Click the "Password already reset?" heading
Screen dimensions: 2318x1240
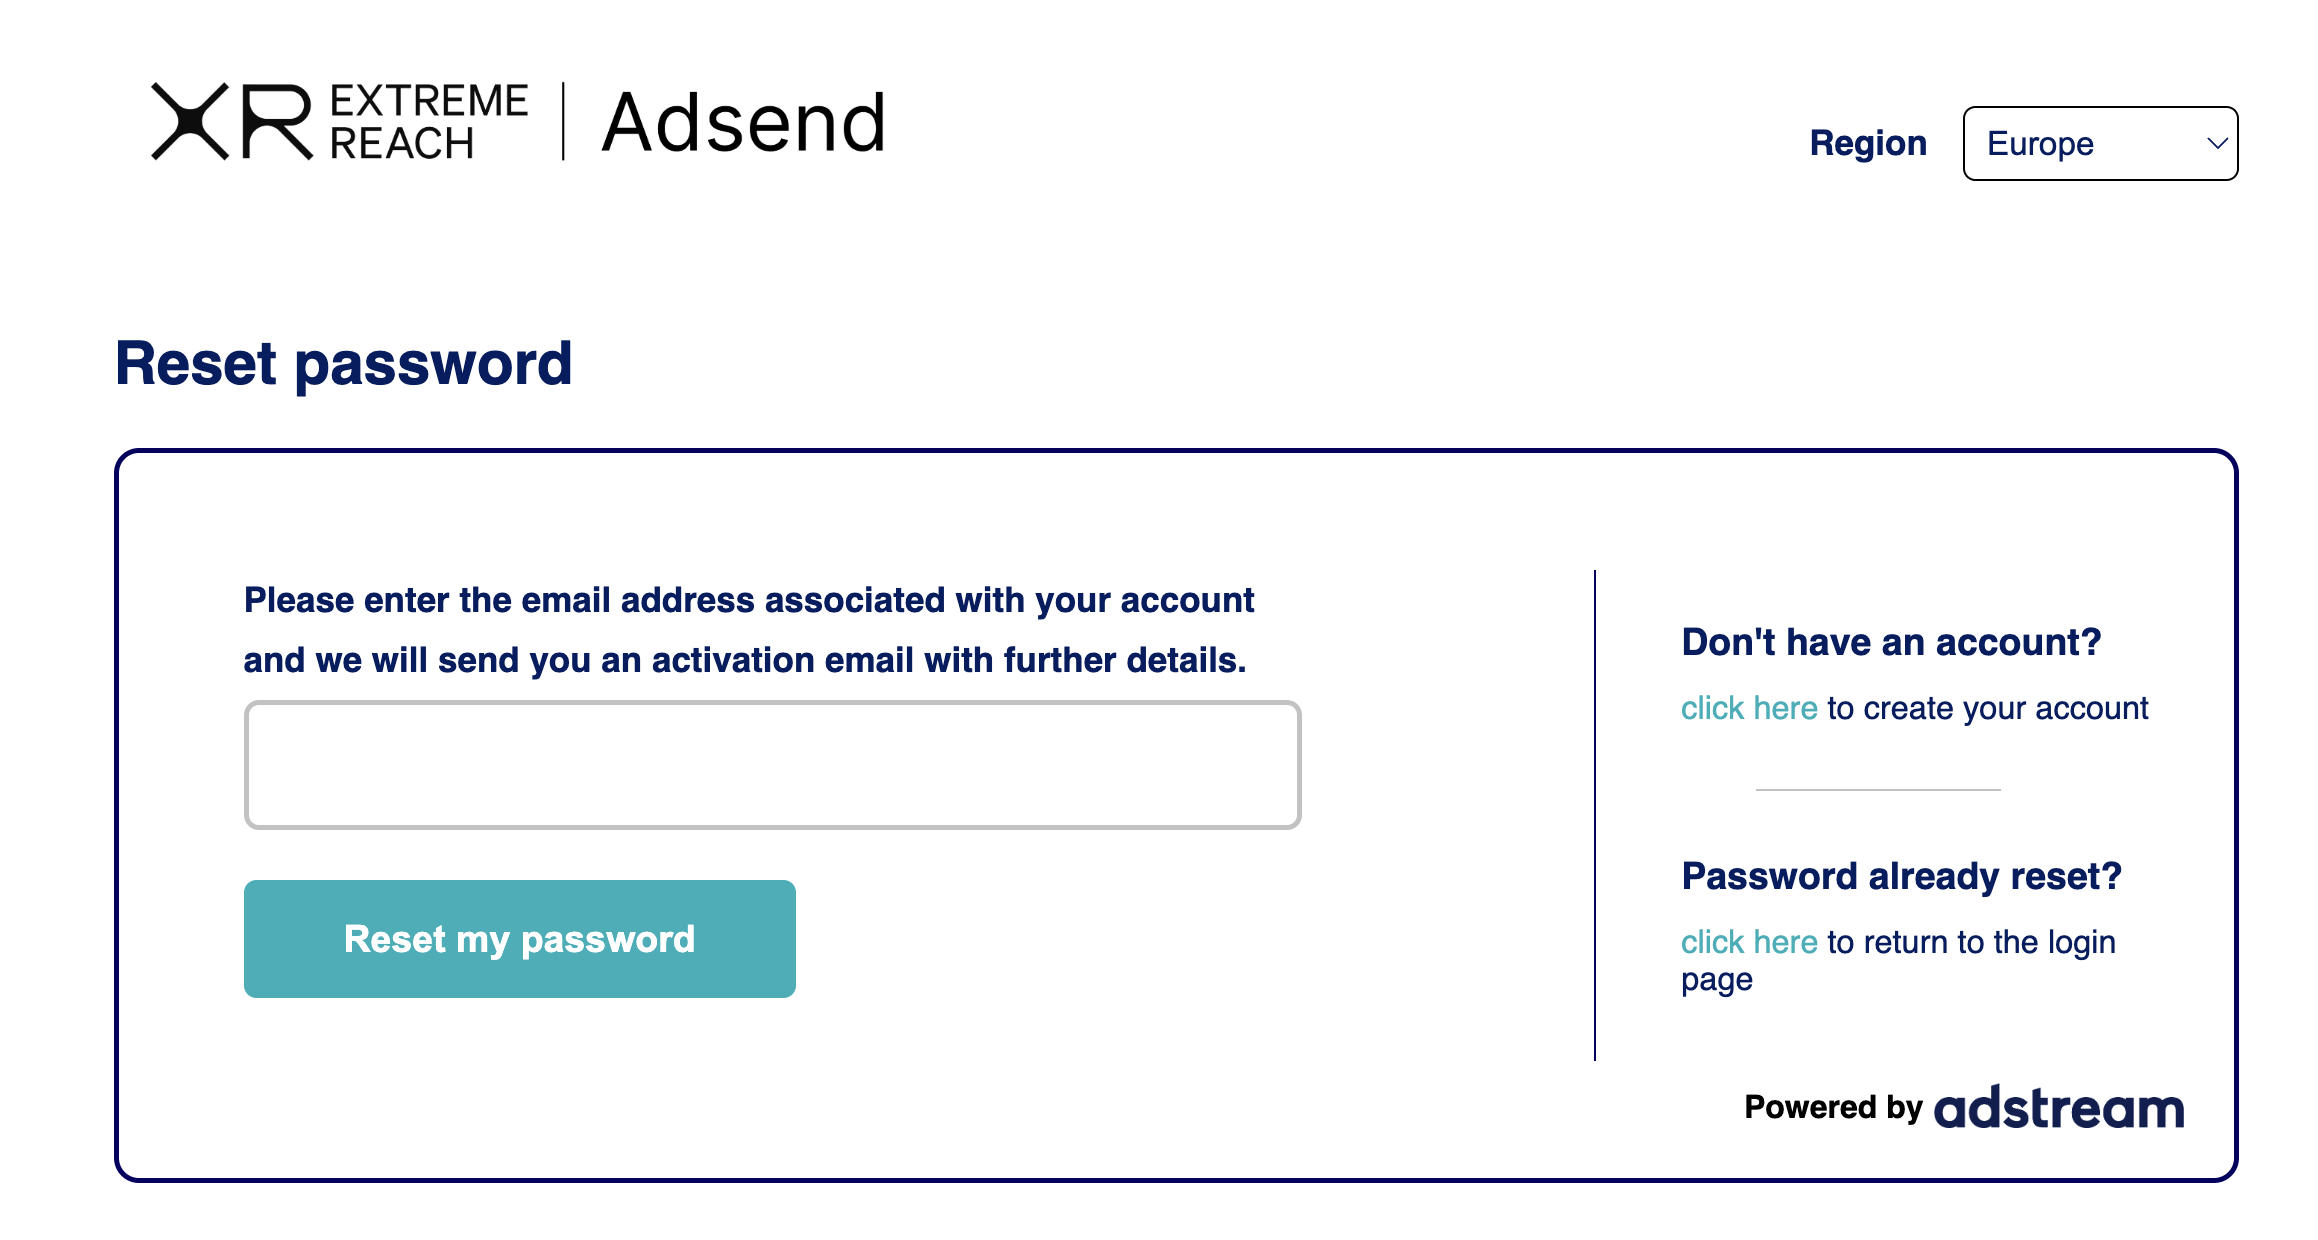tap(1900, 876)
